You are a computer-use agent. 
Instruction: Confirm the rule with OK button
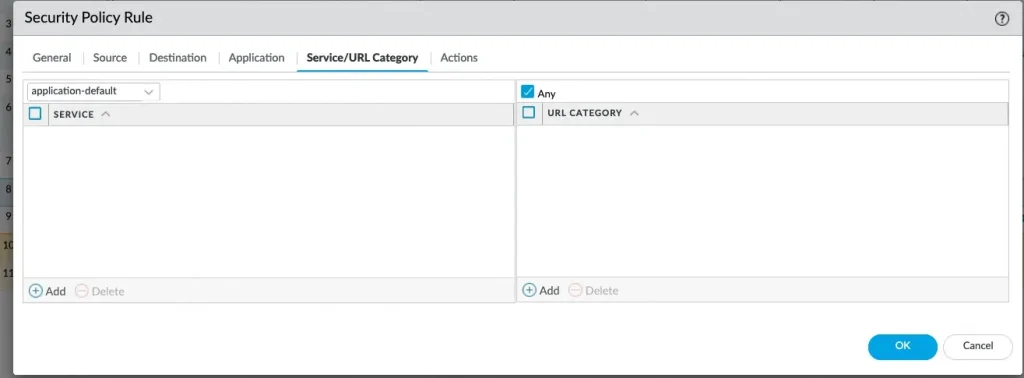903,346
